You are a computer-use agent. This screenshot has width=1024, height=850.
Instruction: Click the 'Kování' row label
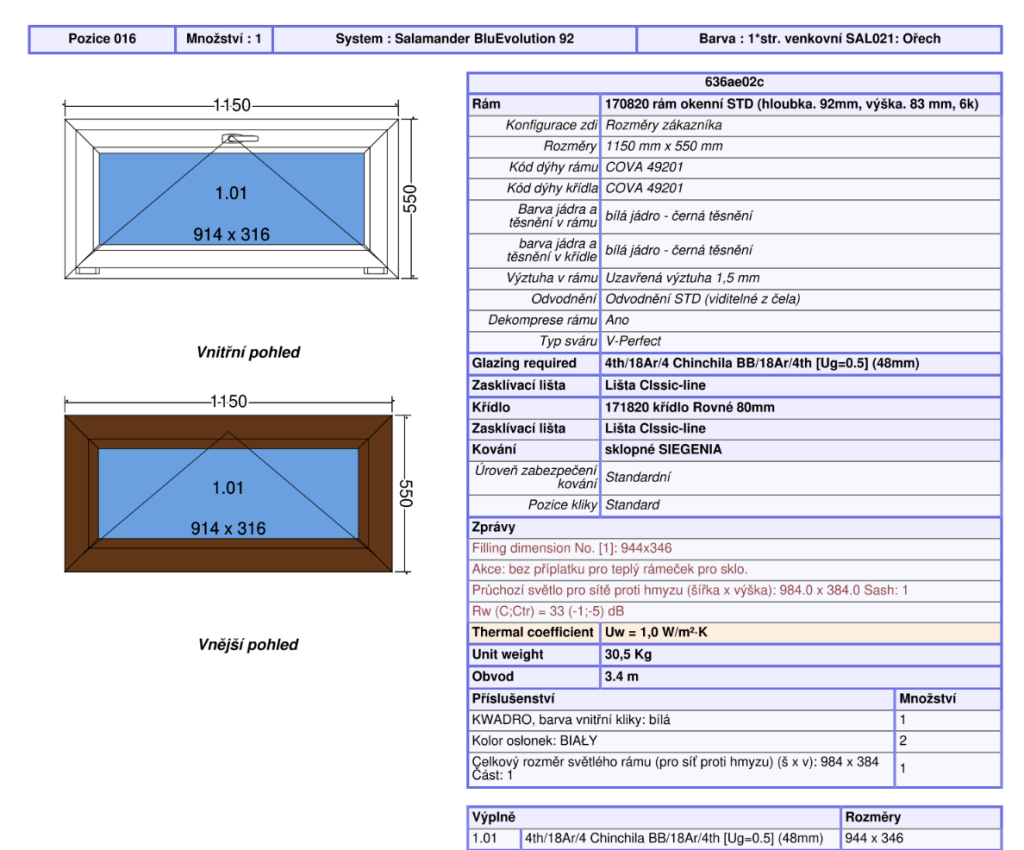494,449
